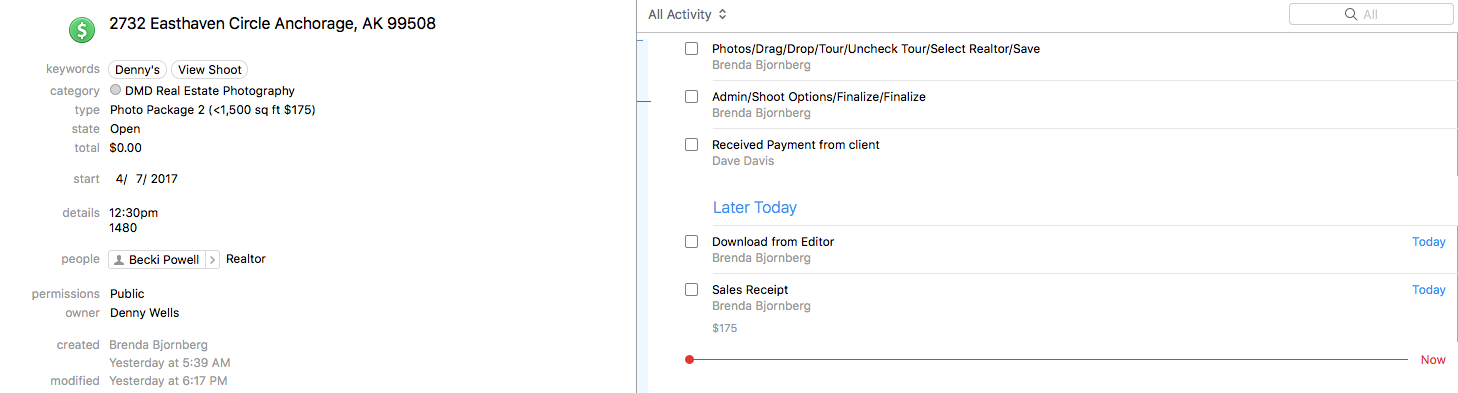Click the gray category dot for DMD Real Estate Photography
1458x393 pixels.
[x=116, y=90]
